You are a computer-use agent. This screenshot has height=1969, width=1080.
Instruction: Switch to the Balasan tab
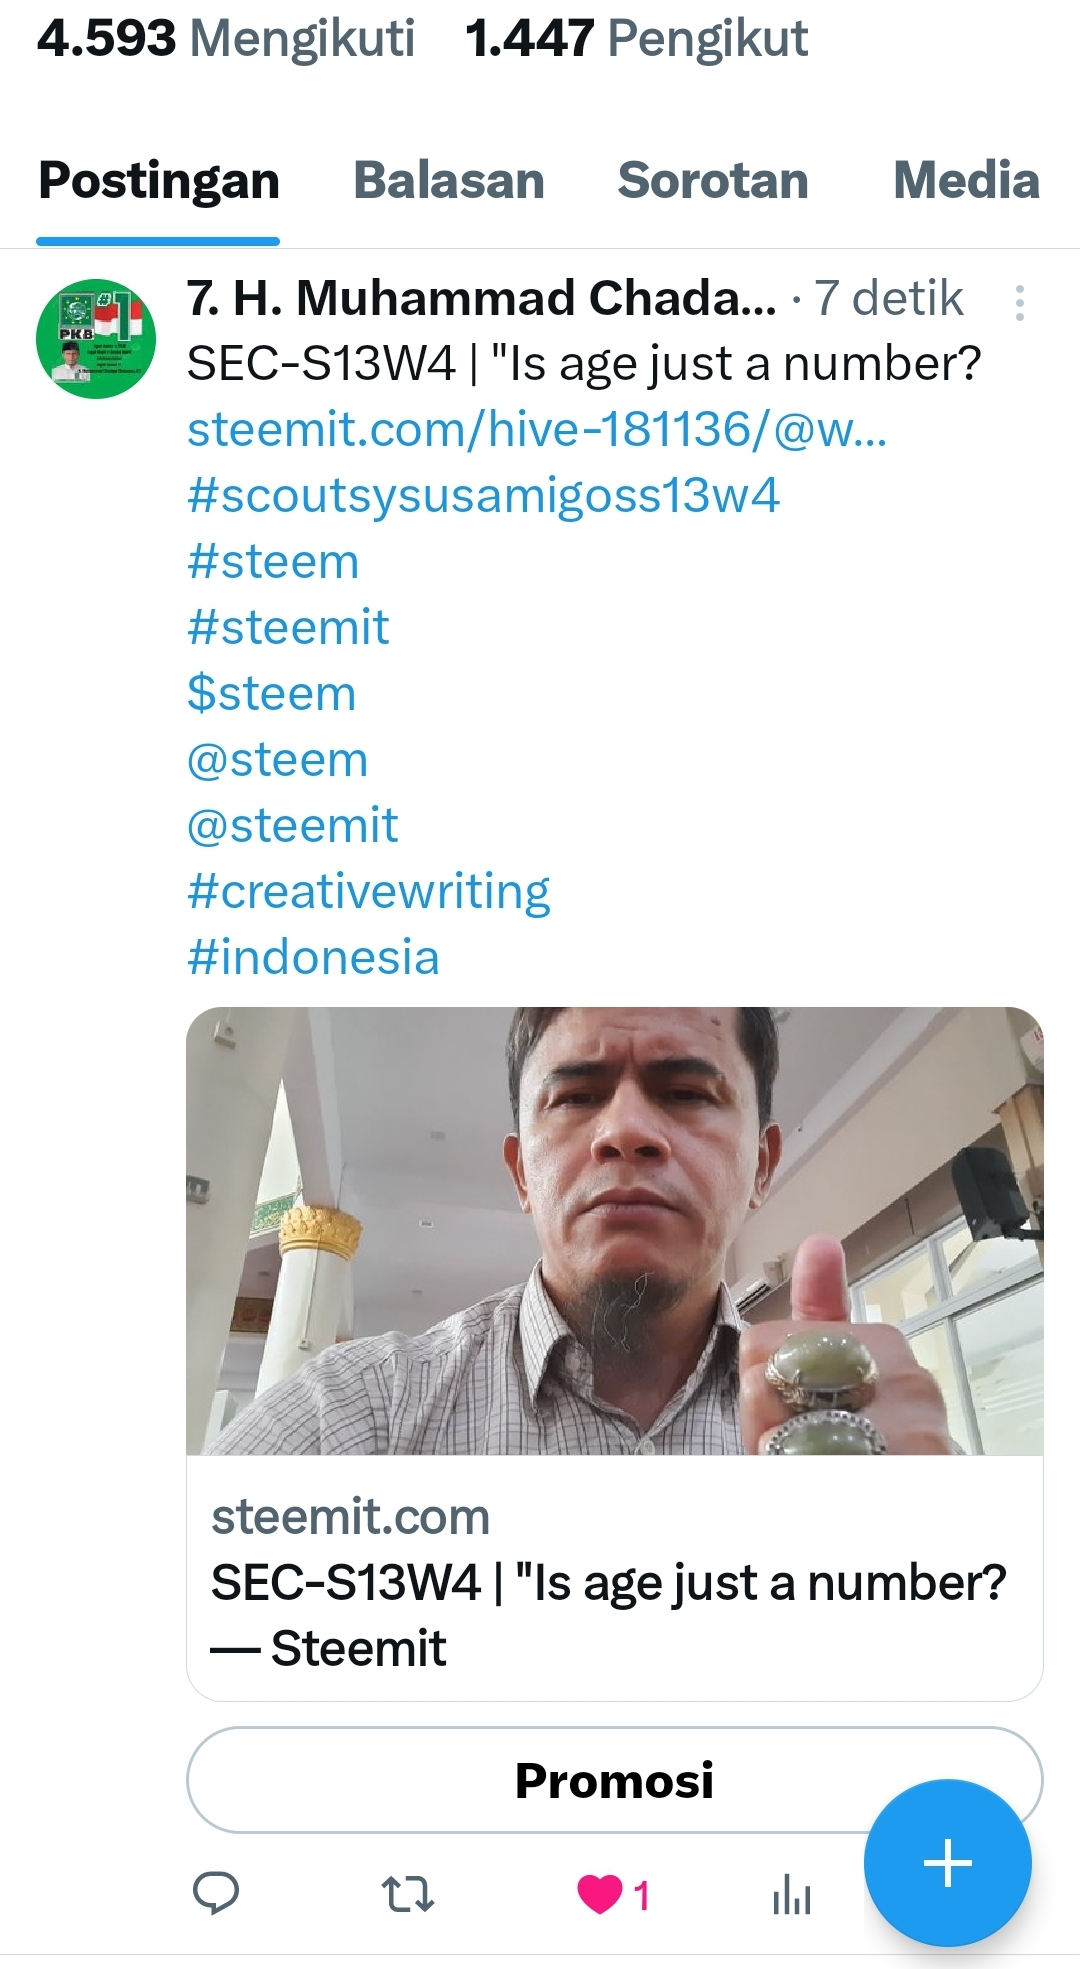pos(449,181)
